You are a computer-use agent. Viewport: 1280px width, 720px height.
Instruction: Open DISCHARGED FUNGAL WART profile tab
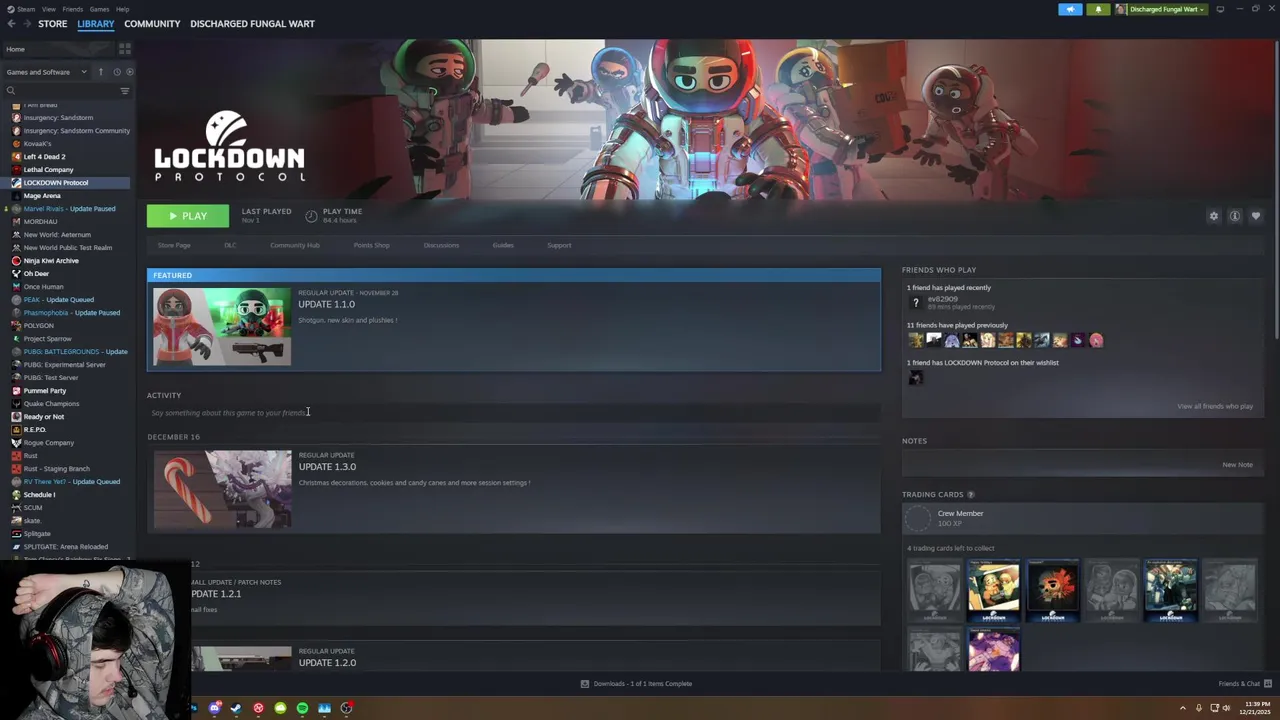coord(252,24)
